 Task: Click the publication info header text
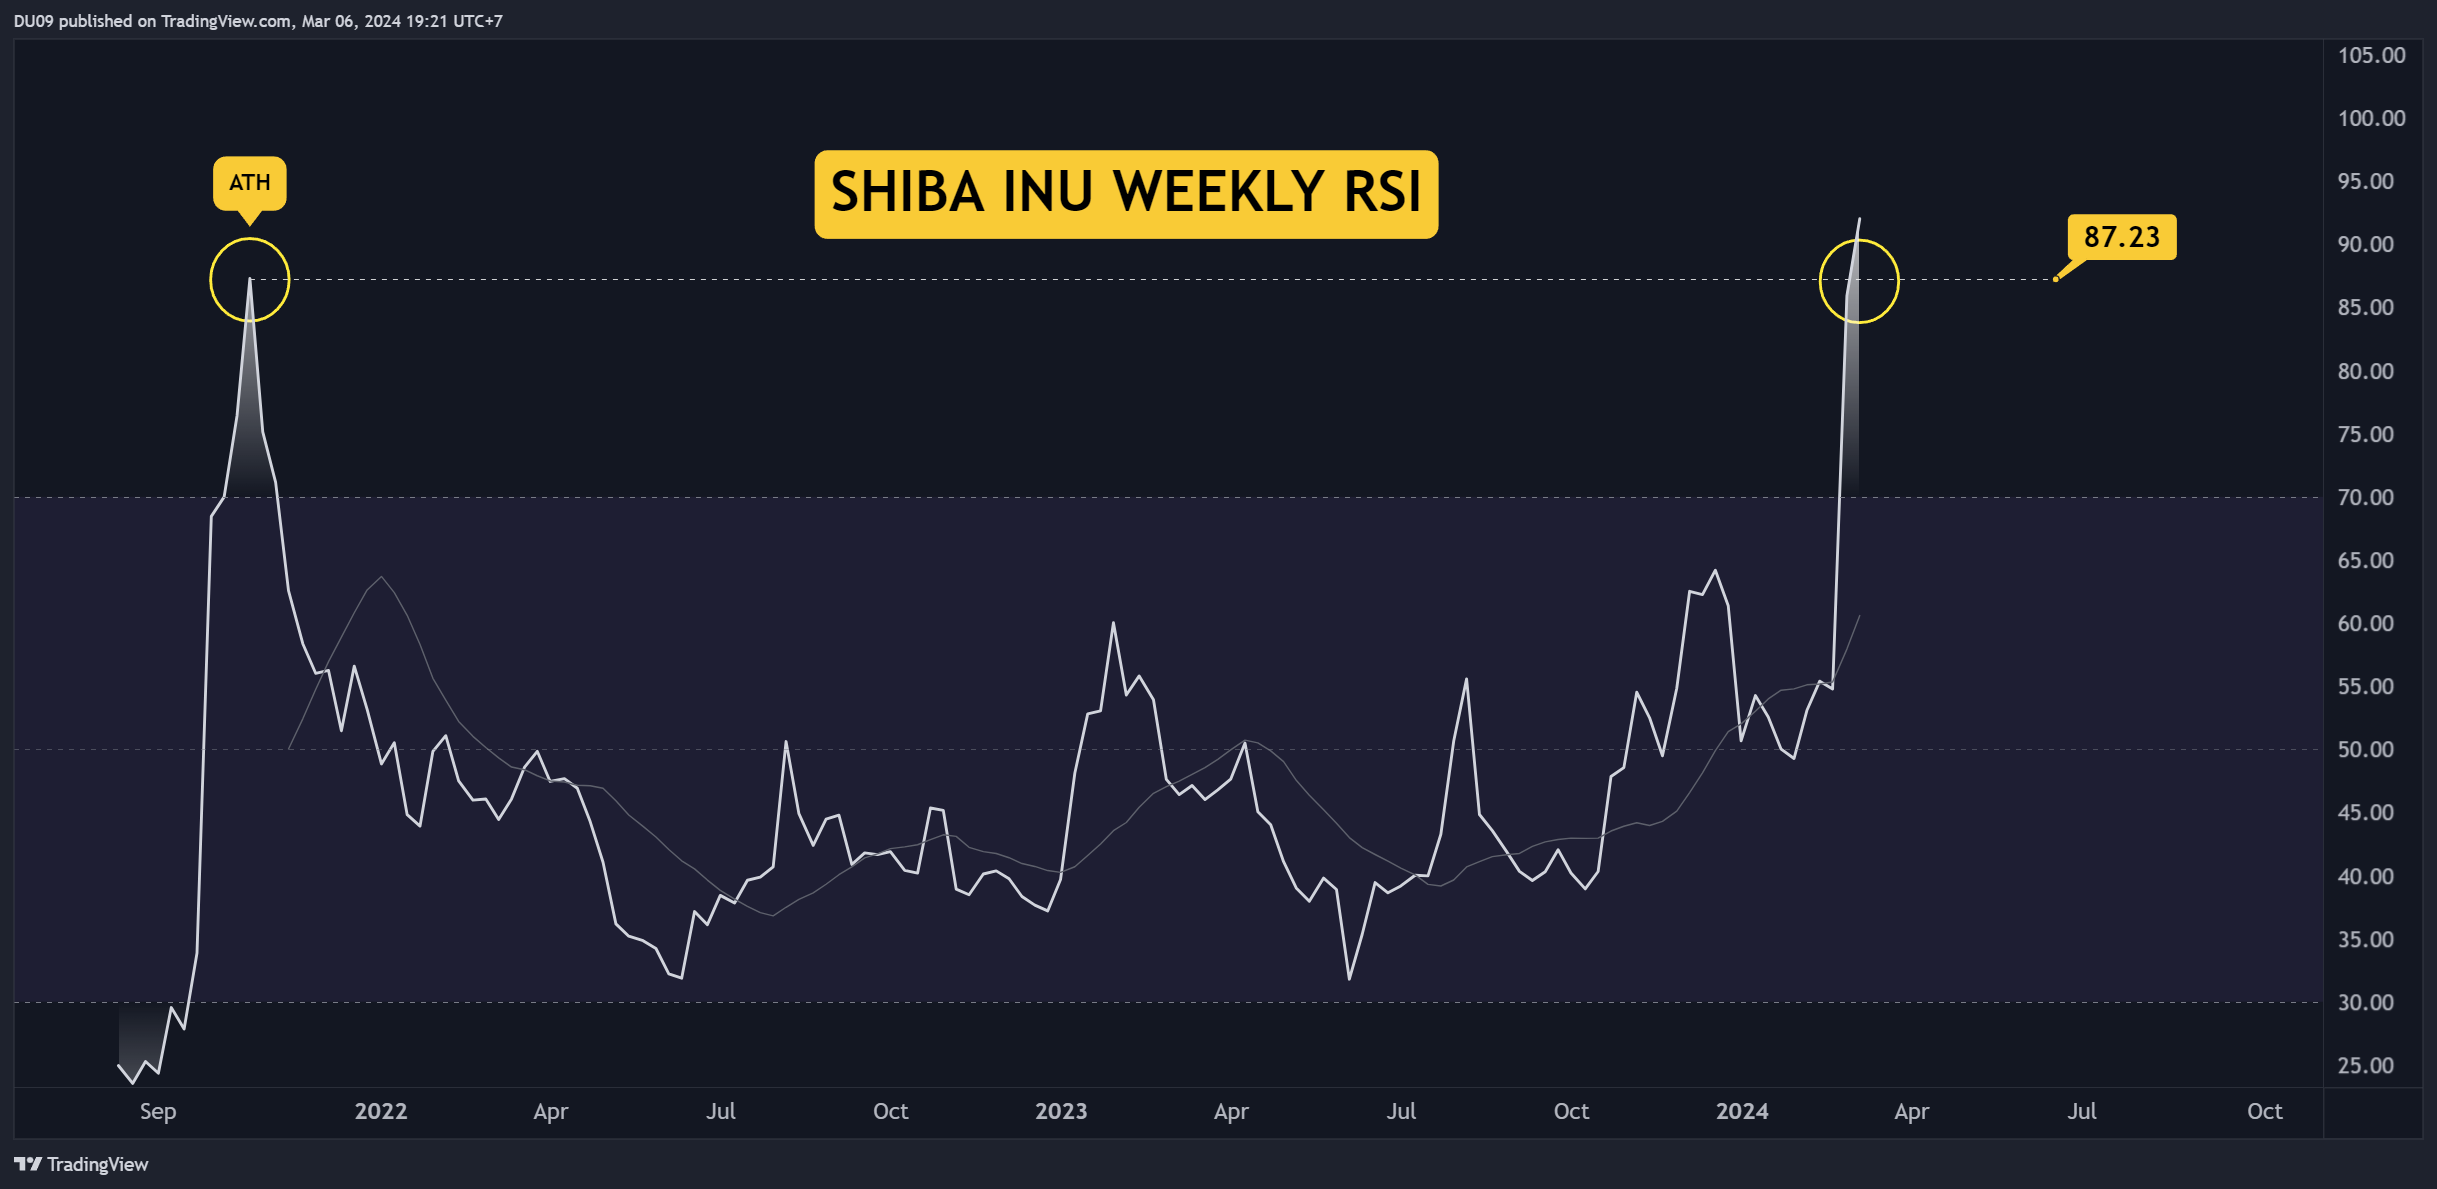(258, 21)
